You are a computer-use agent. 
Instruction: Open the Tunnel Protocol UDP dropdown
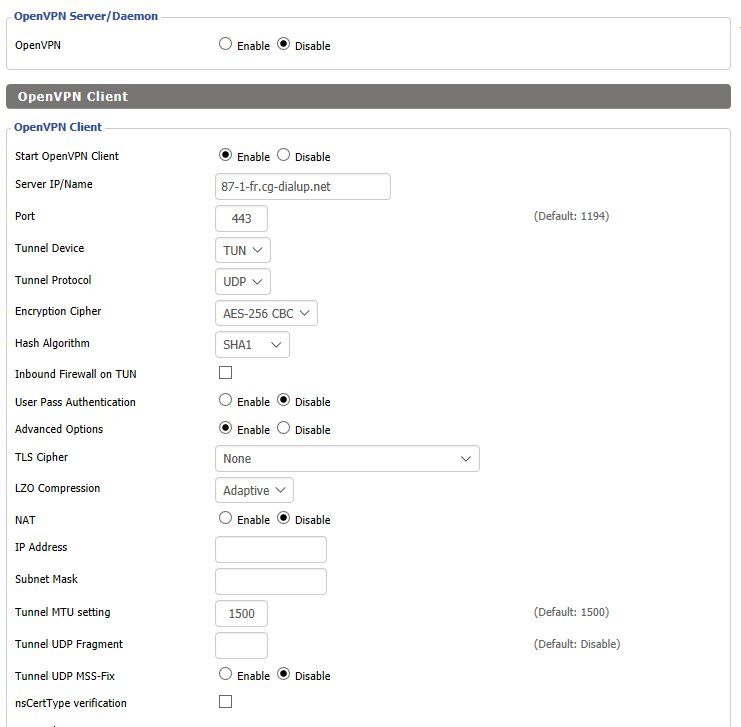coord(242,281)
